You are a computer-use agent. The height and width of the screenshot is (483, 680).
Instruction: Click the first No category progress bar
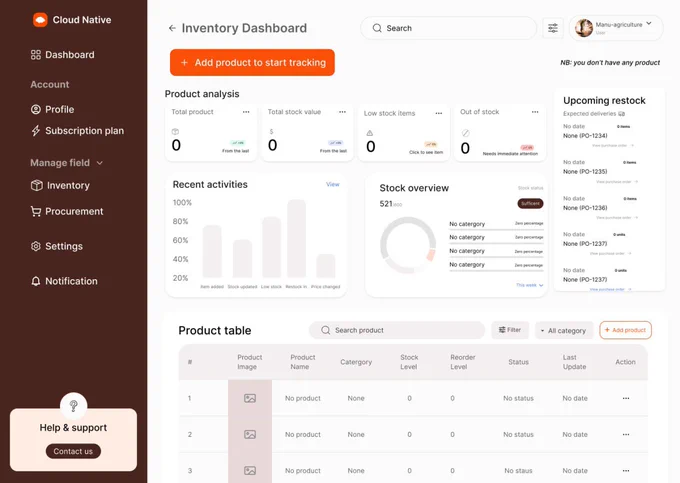click(x=496, y=229)
